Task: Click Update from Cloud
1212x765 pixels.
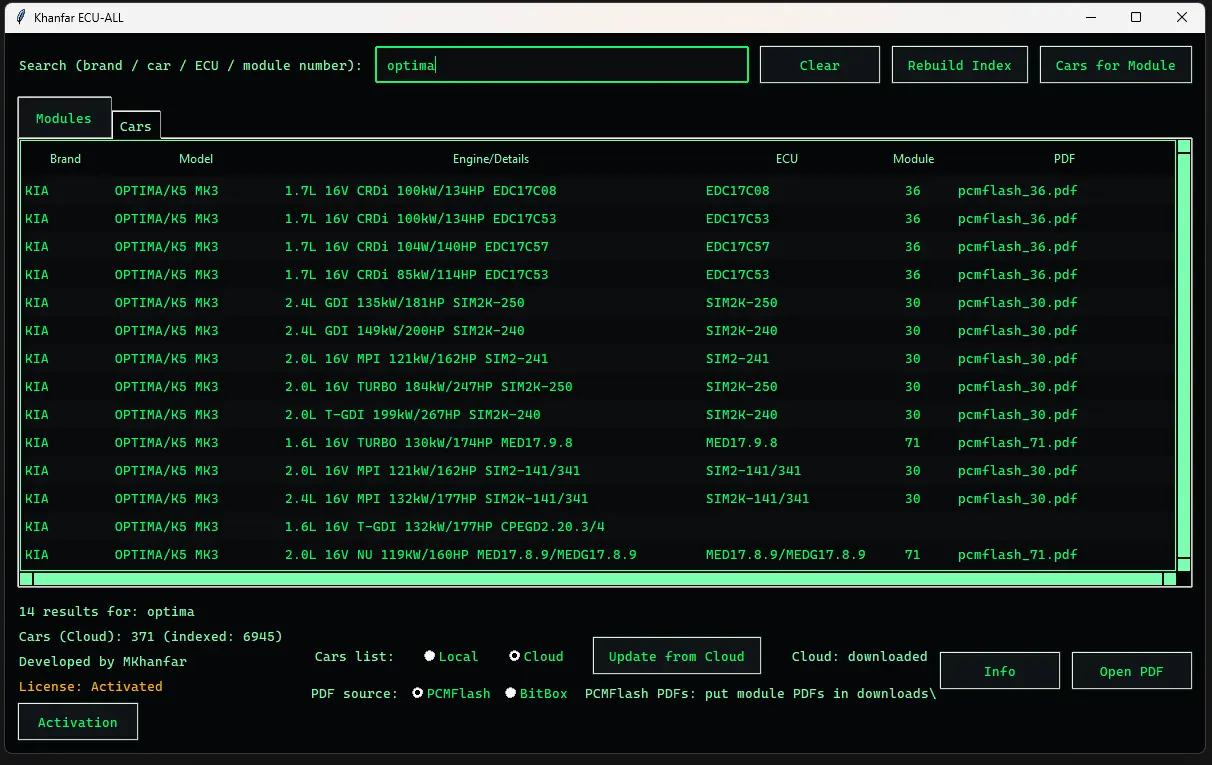Action: tap(676, 656)
